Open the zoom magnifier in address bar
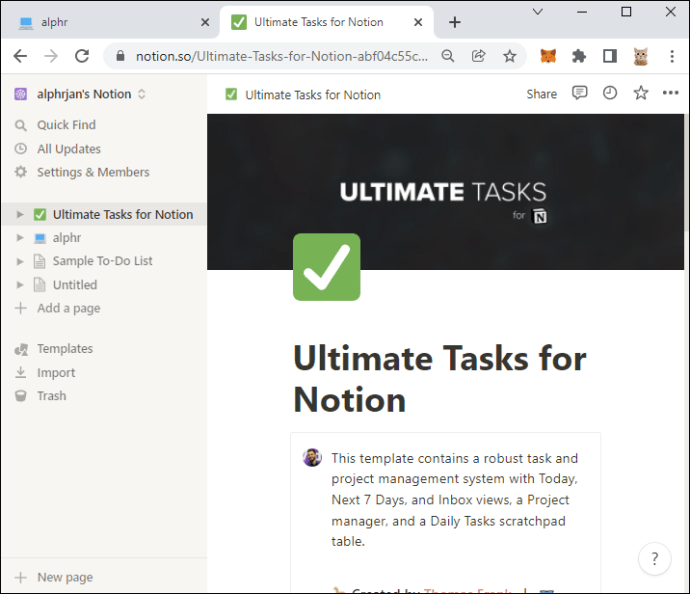 [x=448, y=56]
